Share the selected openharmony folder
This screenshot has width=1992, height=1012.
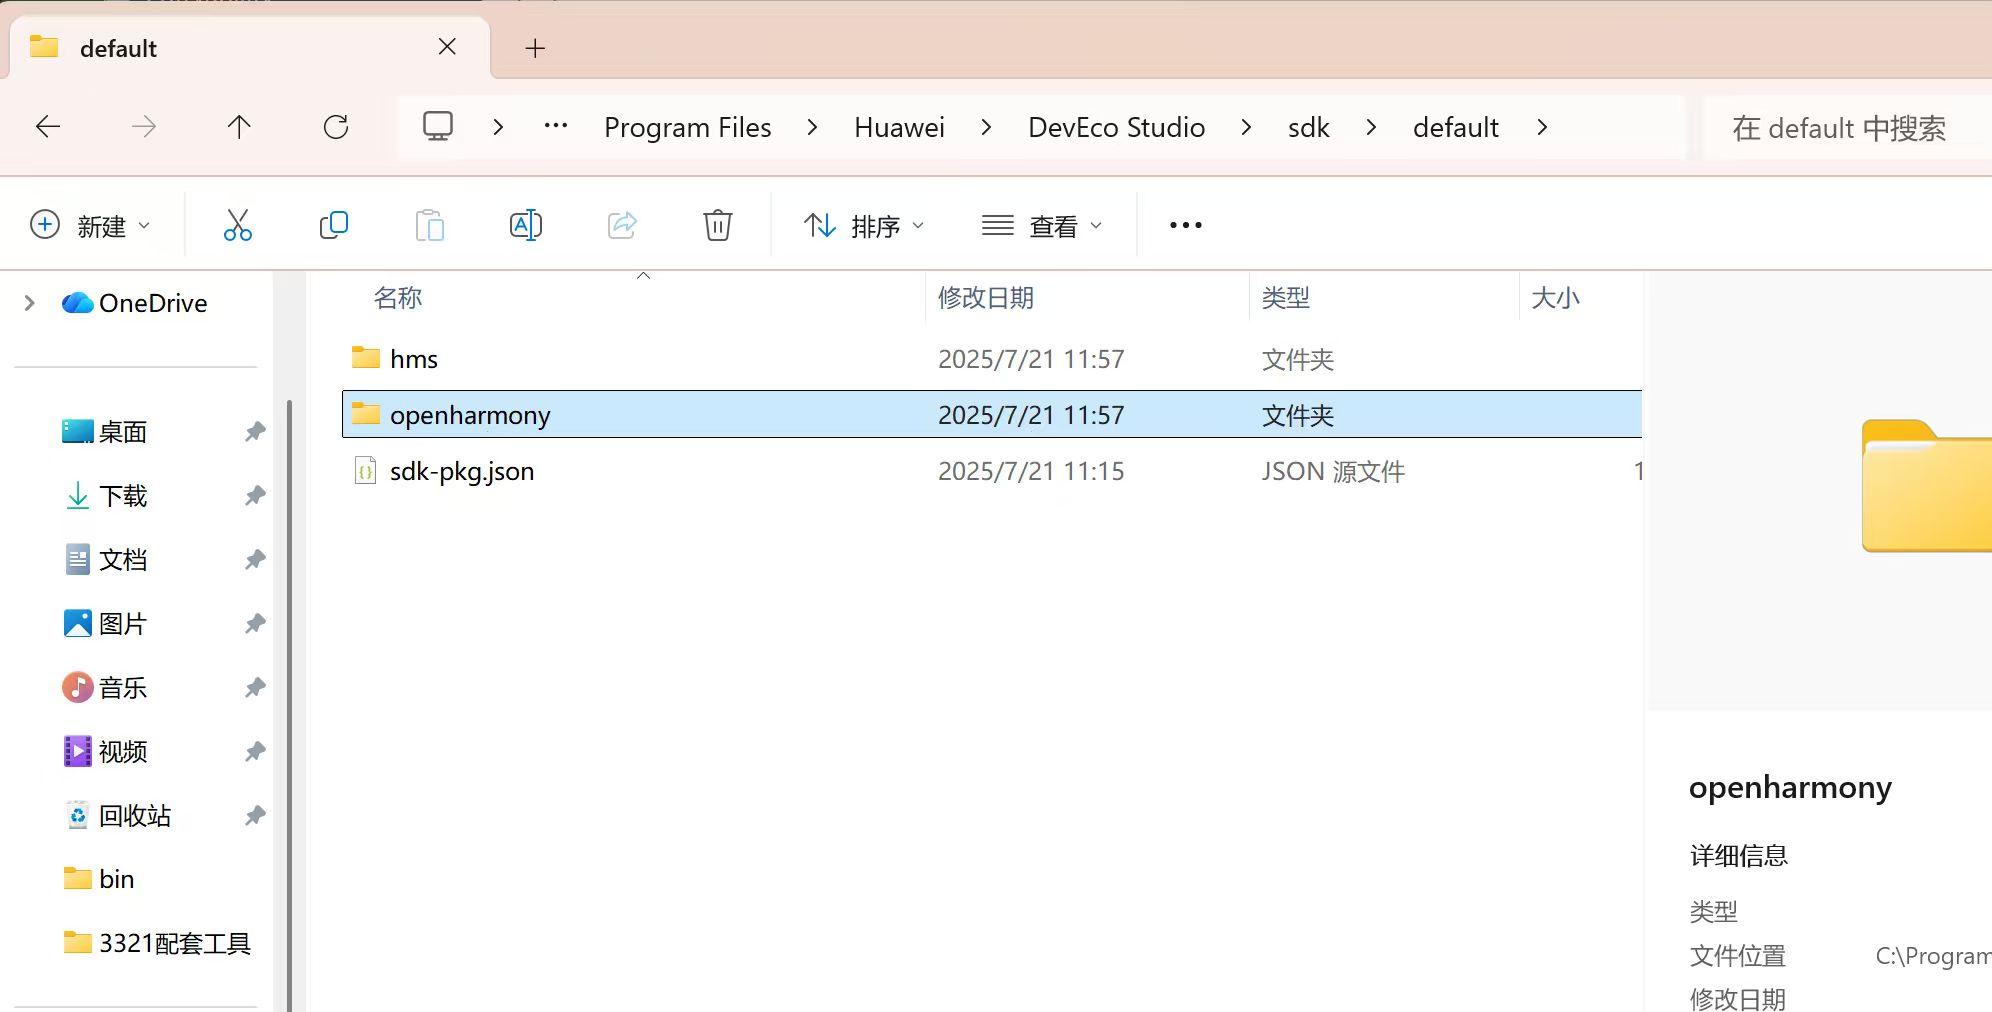point(622,225)
